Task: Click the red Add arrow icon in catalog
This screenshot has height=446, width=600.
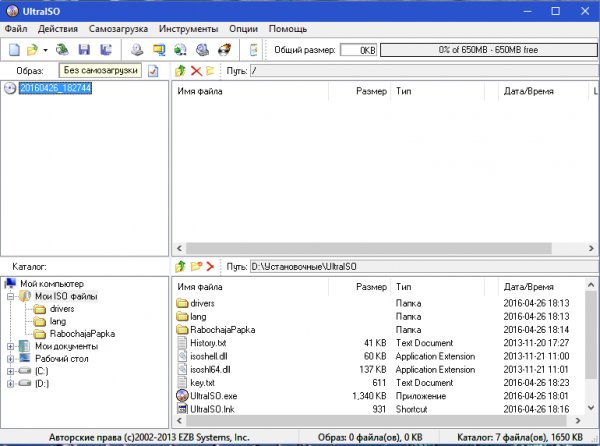Action: pos(210,266)
